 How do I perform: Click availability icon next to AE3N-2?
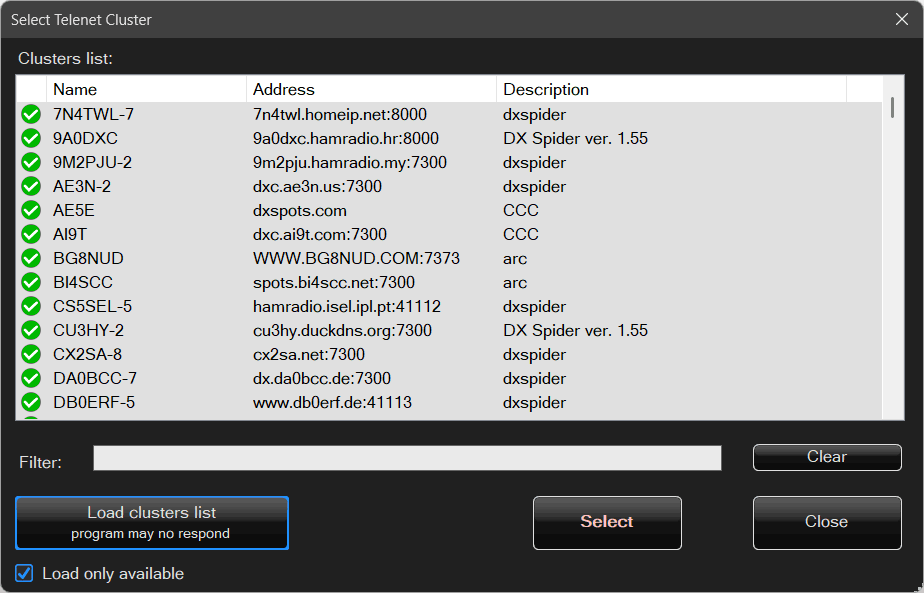31,187
